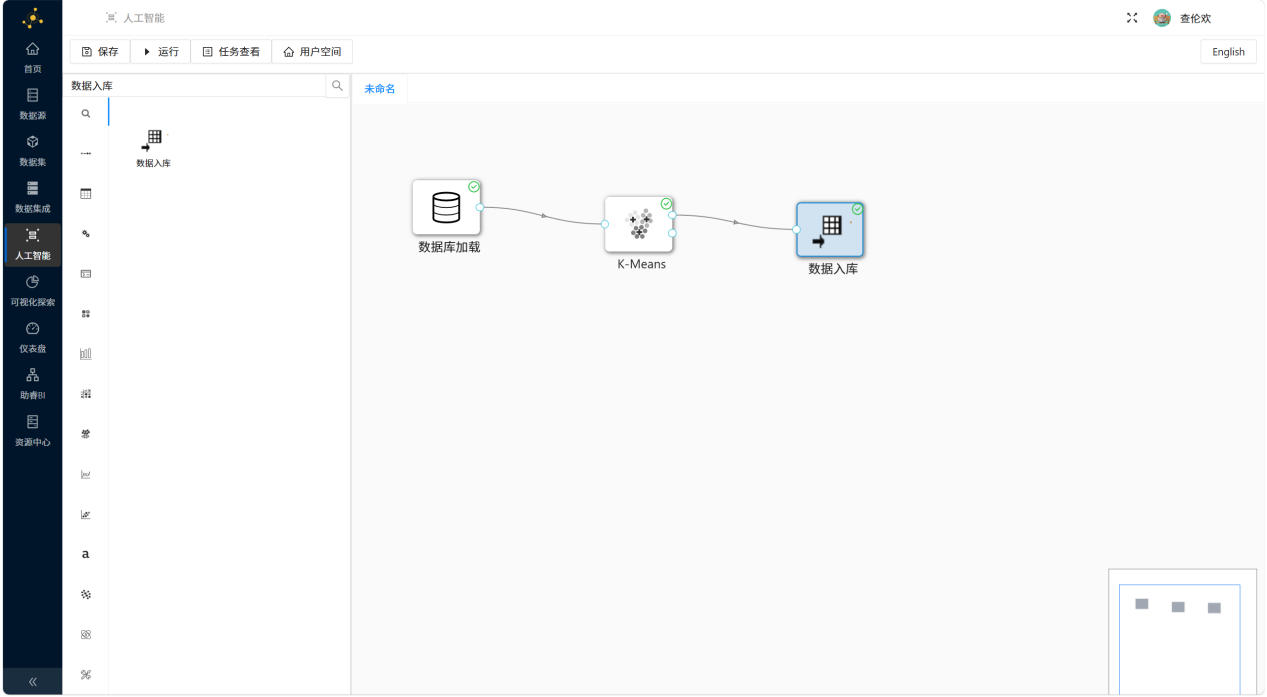1267x697 pixels.
Task: Click K-Means node input port
Action: pyautogui.click(x=605, y=224)
